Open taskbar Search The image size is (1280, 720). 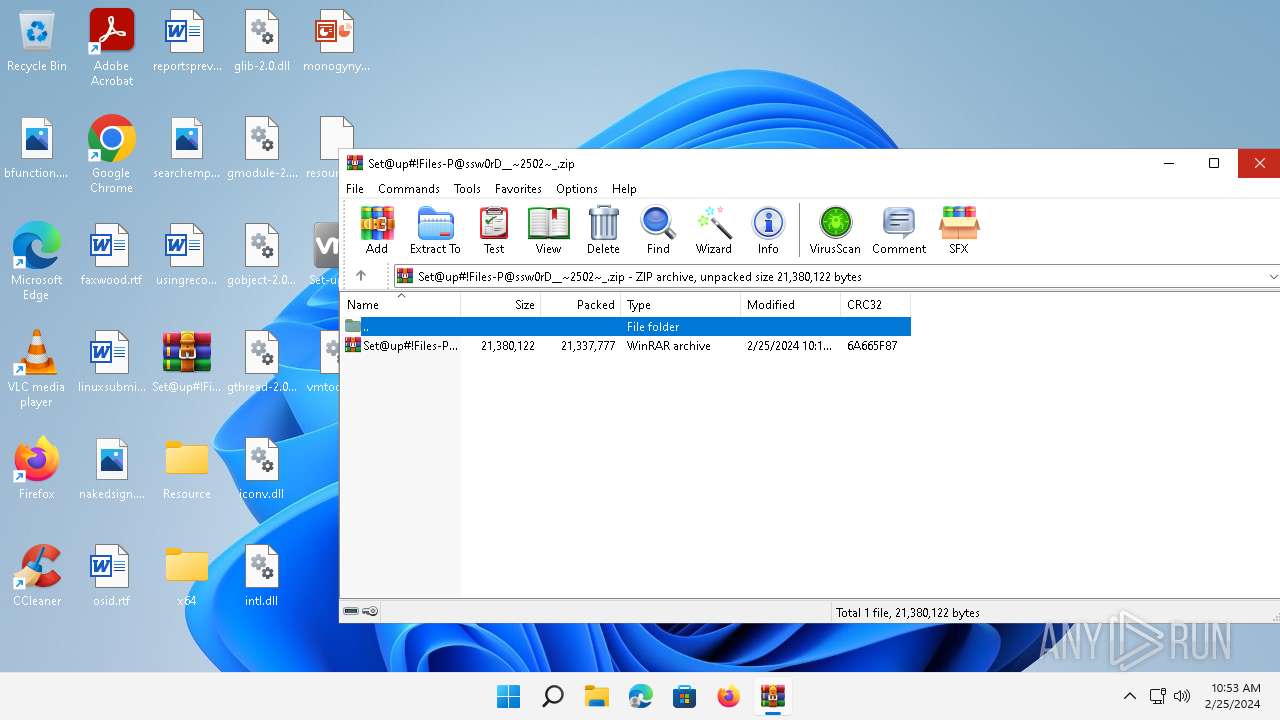(x=552, y=696)
